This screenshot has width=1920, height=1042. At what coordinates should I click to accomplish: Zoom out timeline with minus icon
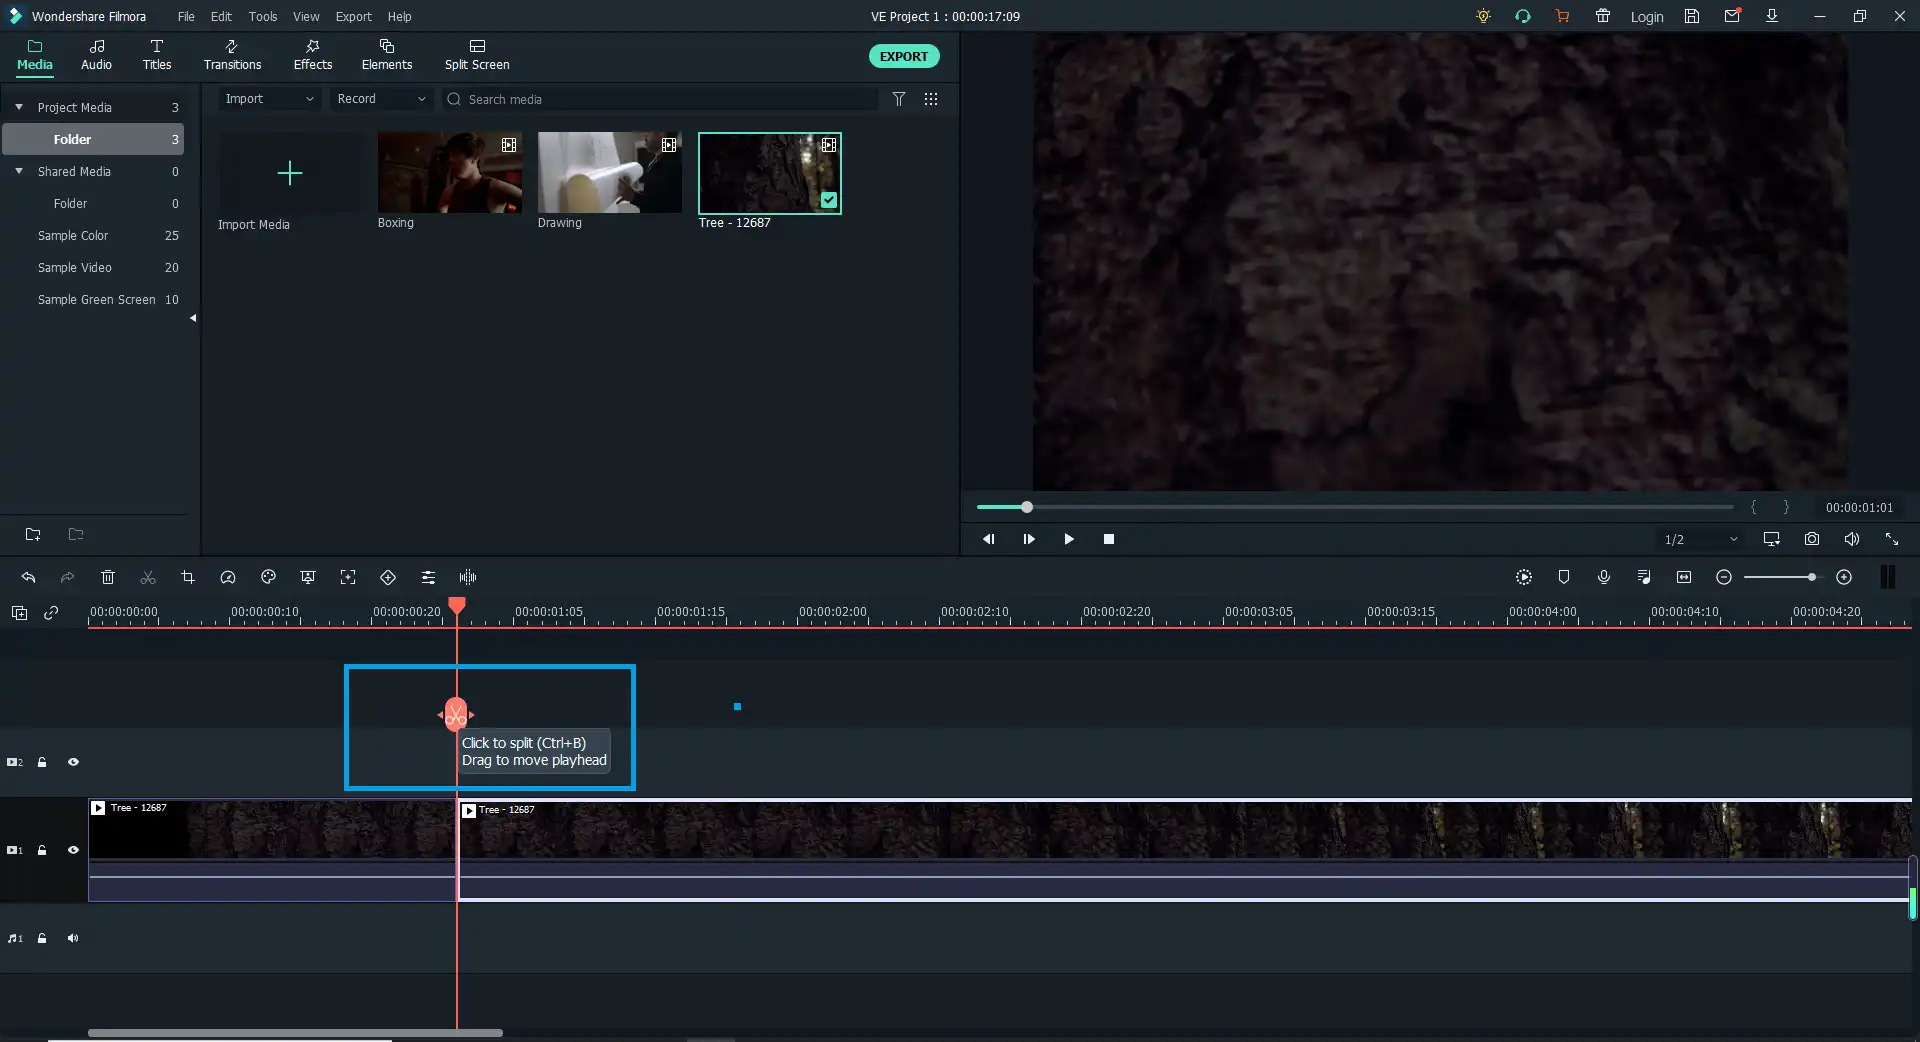(x=1724, y=577)
